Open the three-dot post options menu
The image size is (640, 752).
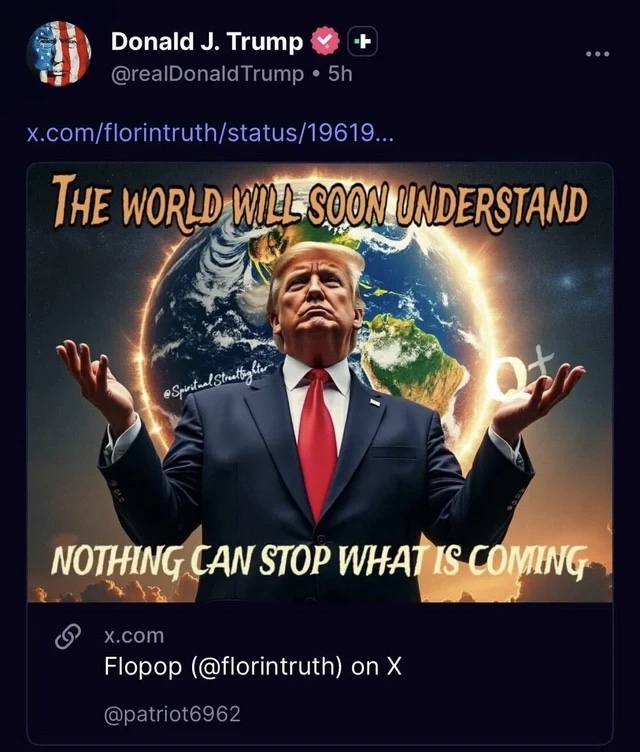coord(598,54)
